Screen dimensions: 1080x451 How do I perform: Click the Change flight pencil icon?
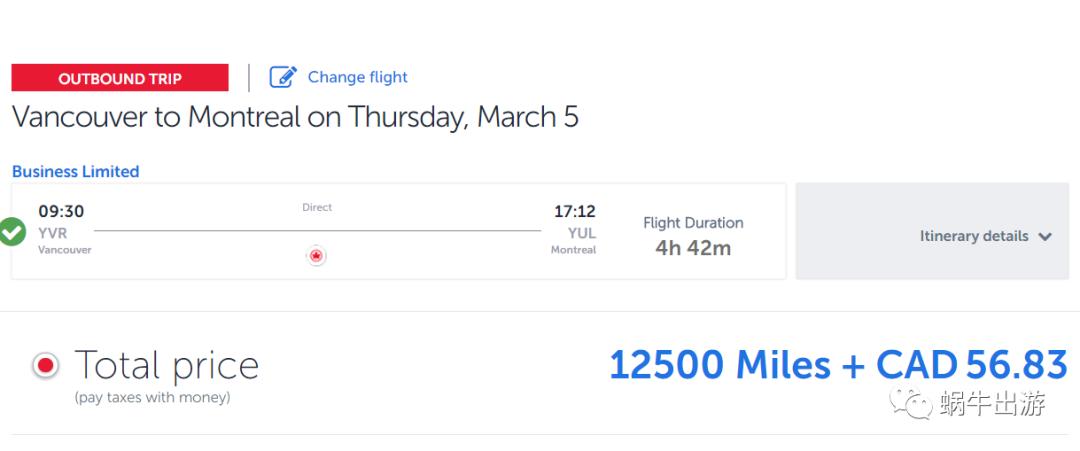[283, 77]
